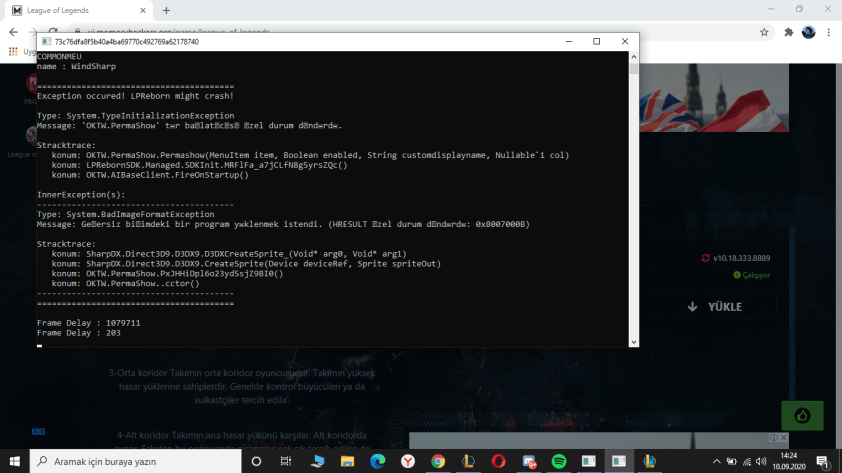The height and width of the screenshot is (473, 842).
Task: Click the UK flag banner image
Action: point(714,98)
